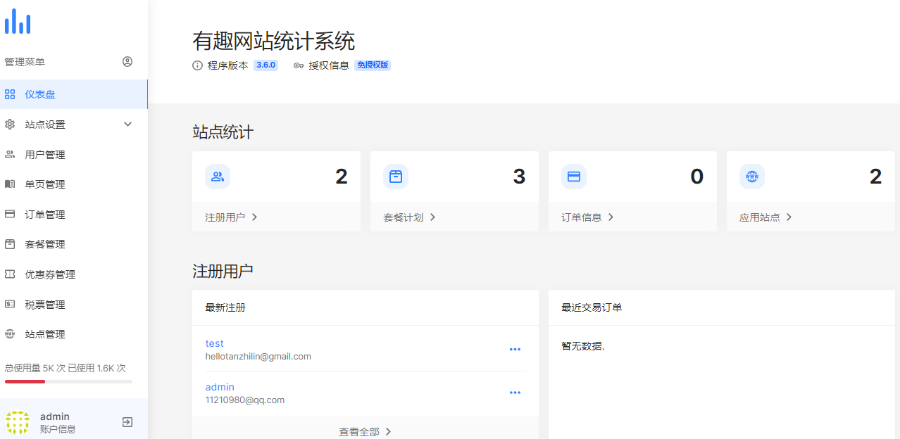The height and width of the screenshot is (439, 900).
Task: Click the info icon beside 程序版本
Action: pyautogui.click(x=197, y=65)
